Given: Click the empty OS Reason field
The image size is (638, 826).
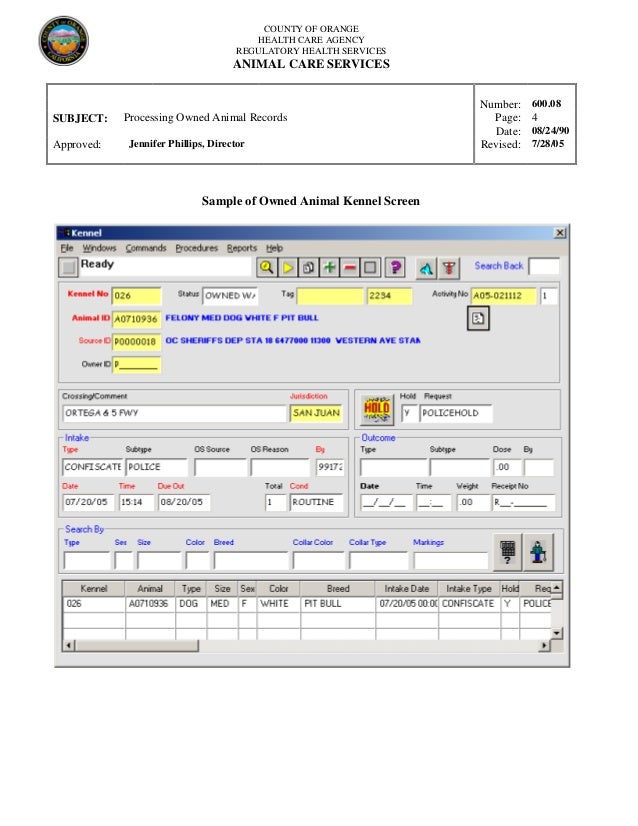Looking at the screenshot, I should (x=280, y=467).
